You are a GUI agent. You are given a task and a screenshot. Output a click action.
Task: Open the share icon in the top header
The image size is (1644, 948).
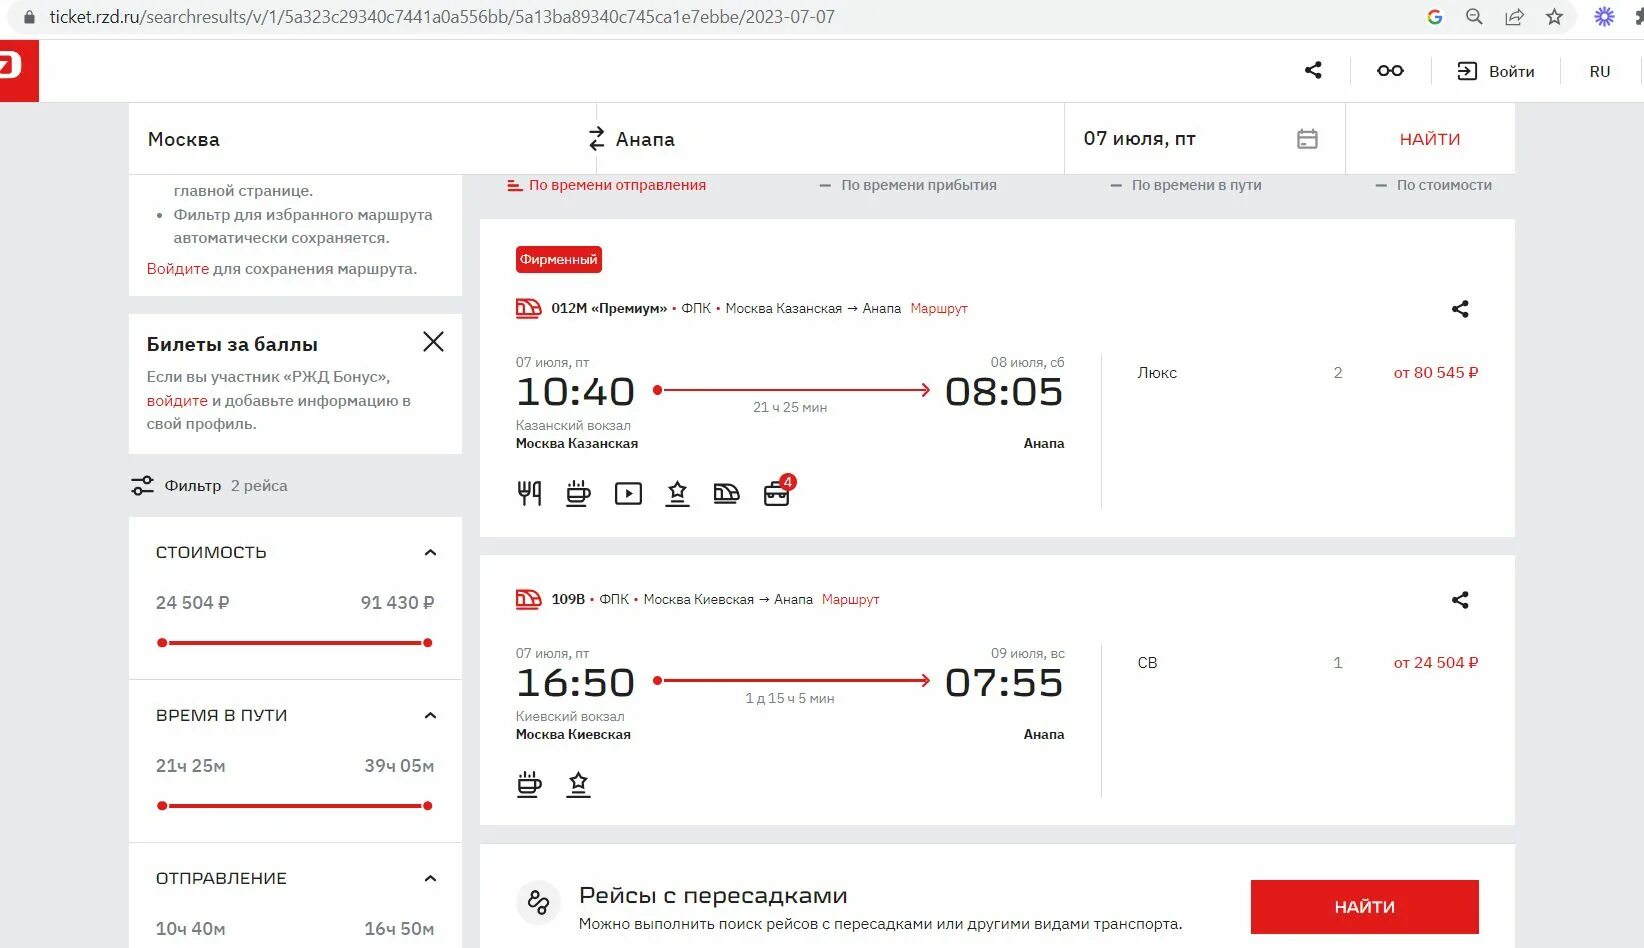[1313, 70]
